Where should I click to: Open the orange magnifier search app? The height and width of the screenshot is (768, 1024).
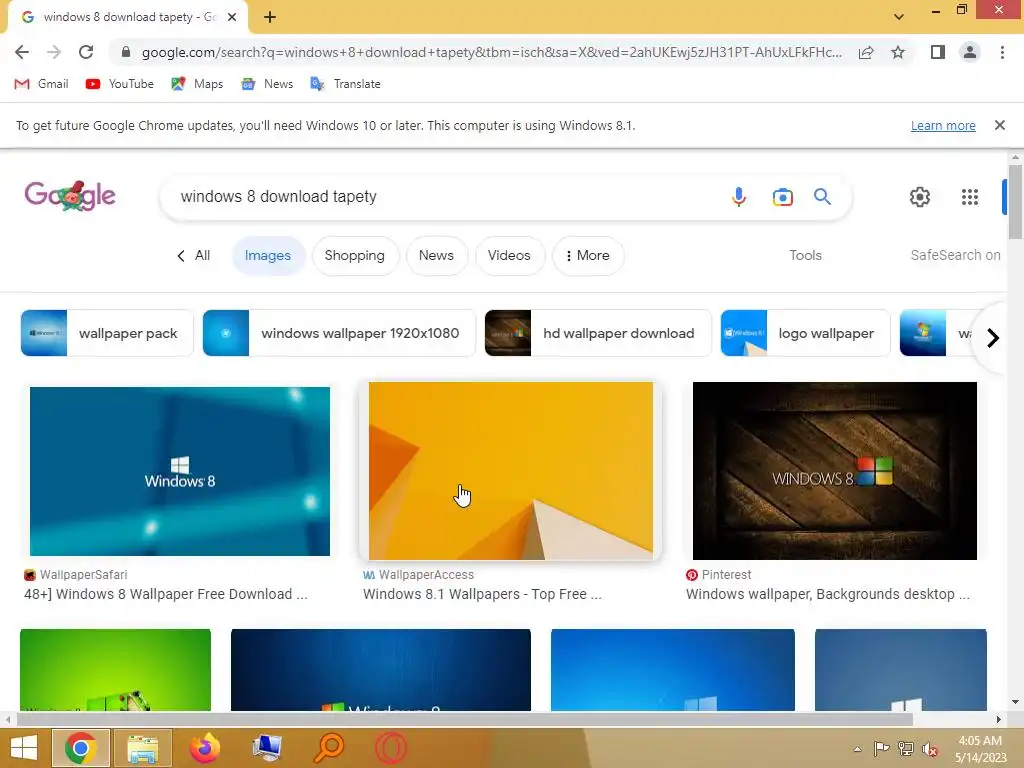tap(329, 748)
